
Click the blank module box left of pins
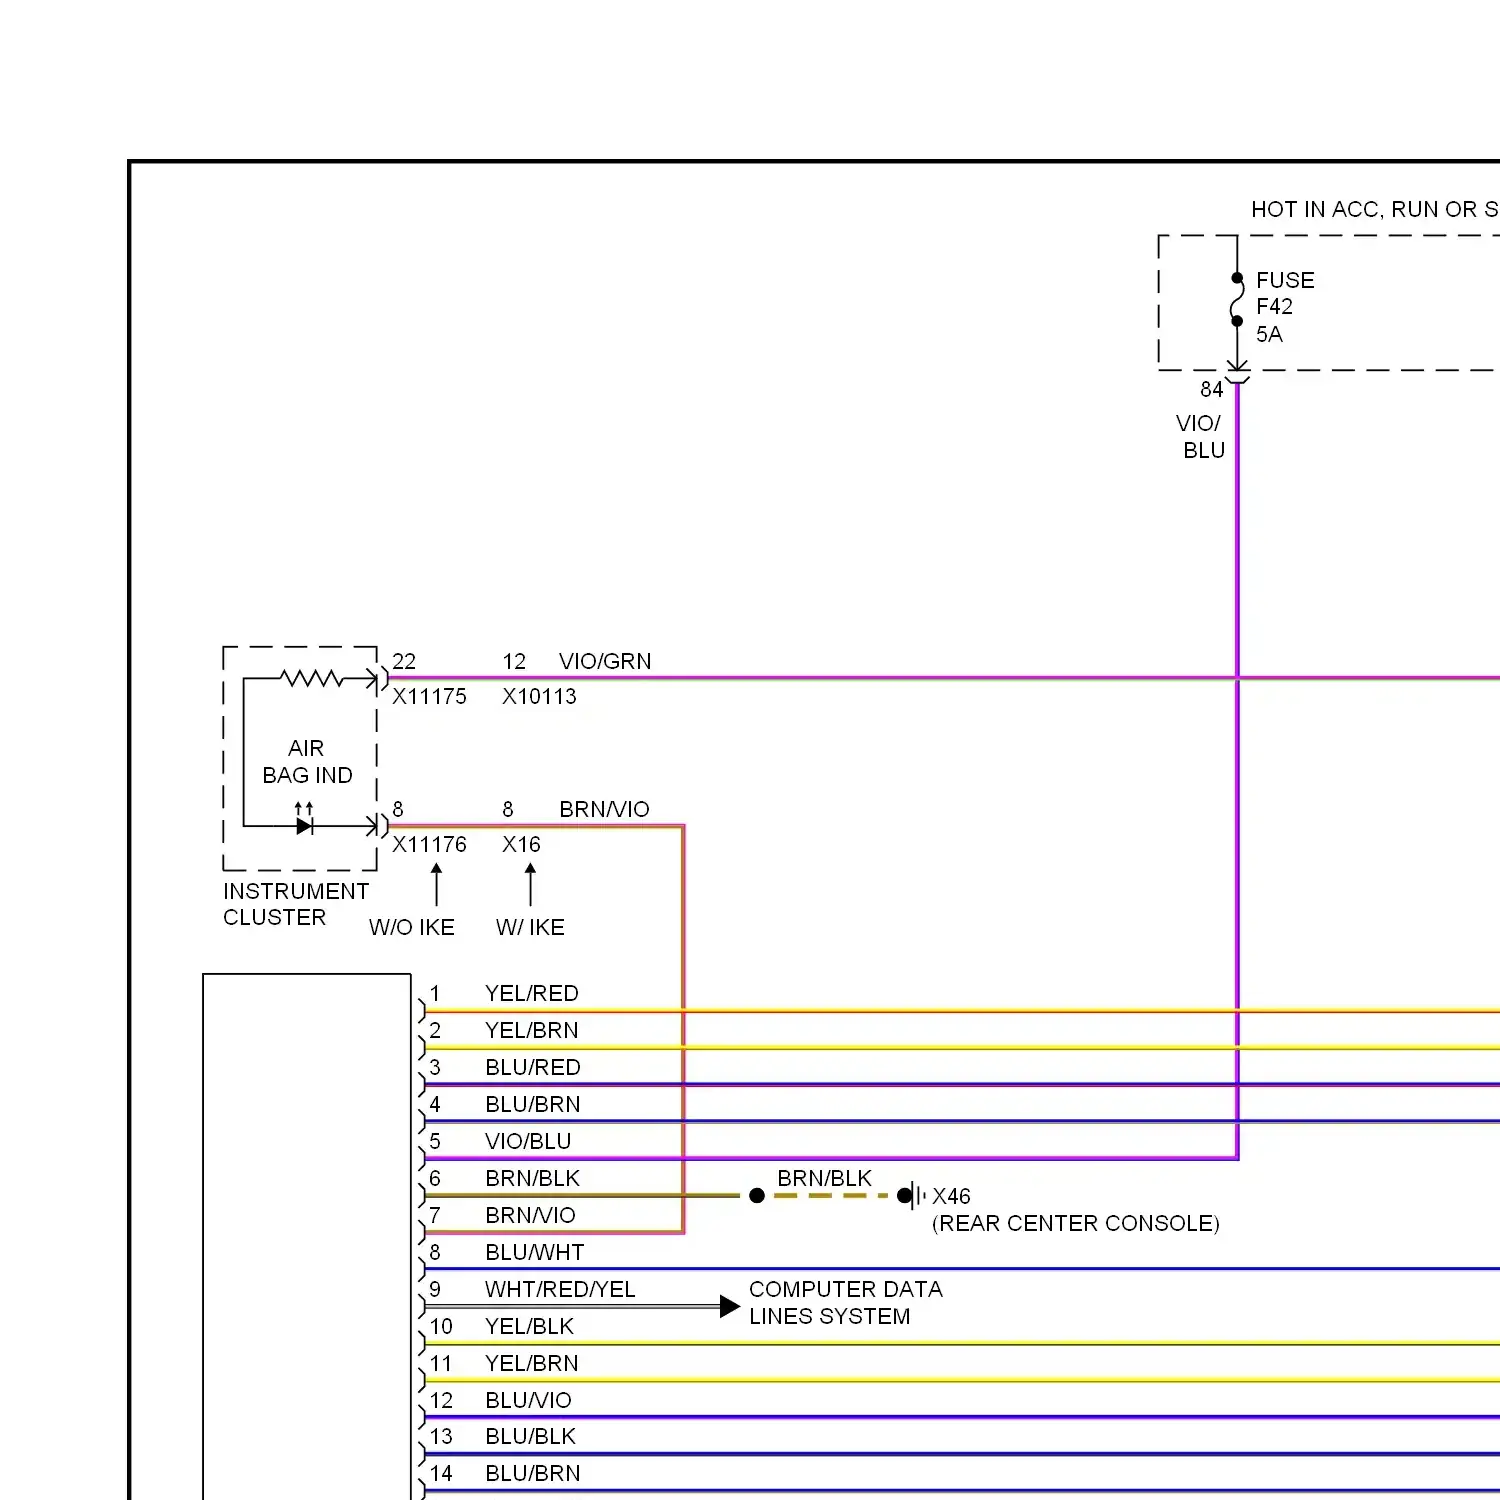[307, 1236]
